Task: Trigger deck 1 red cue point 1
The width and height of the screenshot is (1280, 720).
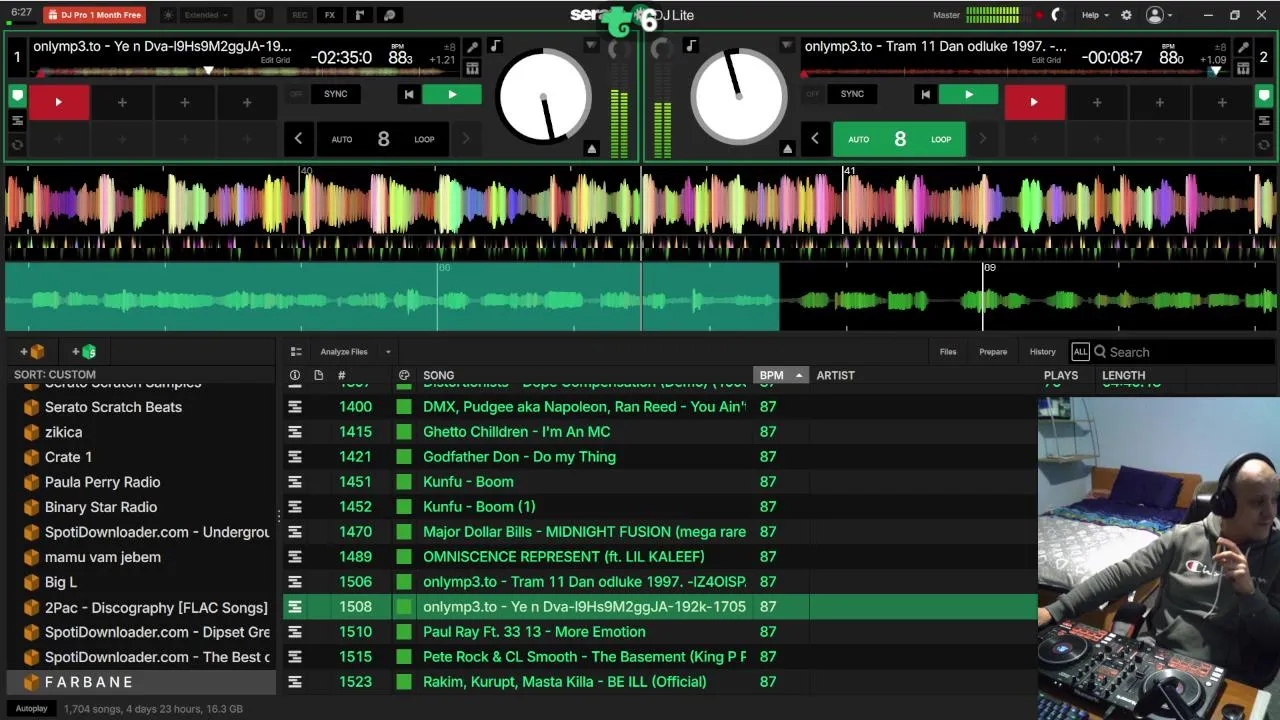Action: tap(58, 102)
